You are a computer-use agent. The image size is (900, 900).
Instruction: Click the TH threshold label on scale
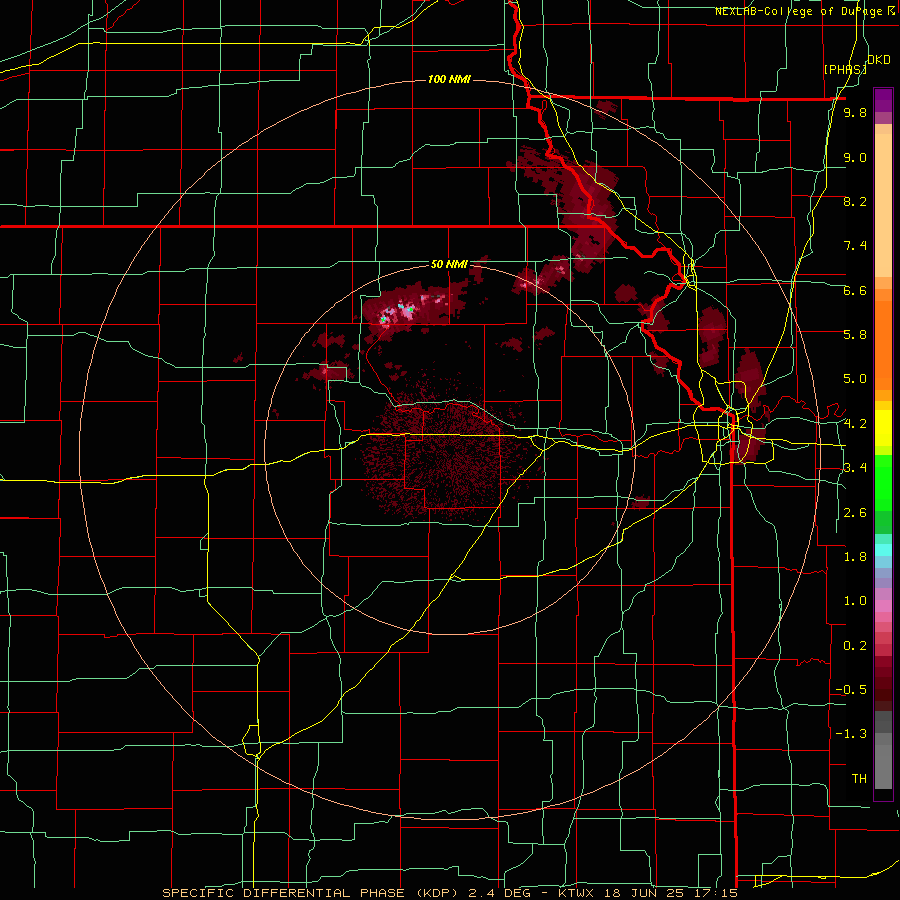click(859, 779)
